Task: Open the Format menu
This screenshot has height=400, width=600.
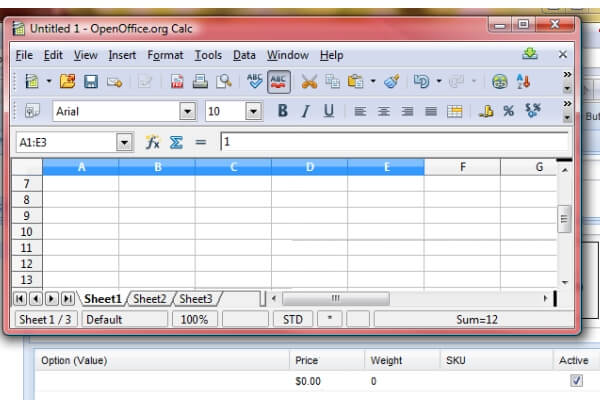Action: pyautogui.click(x=165, y=55)
